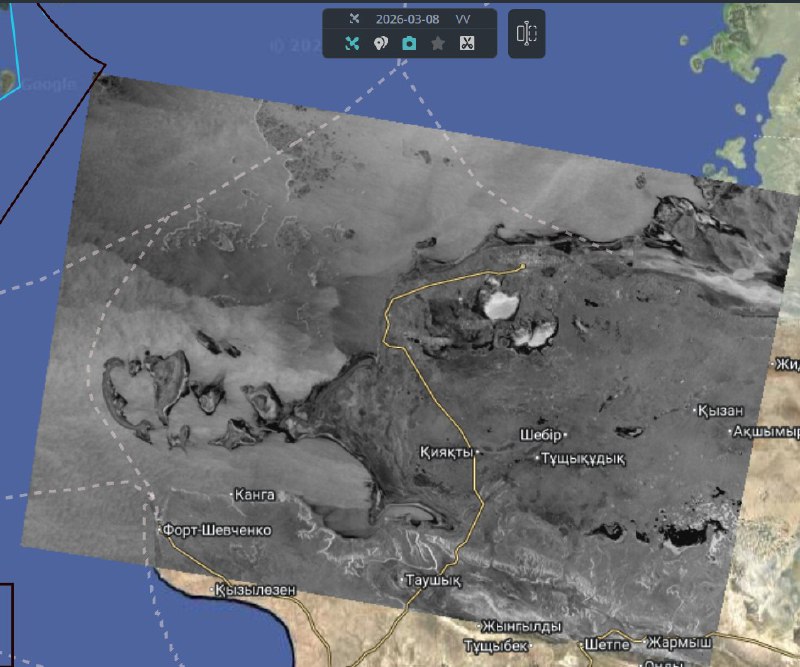Click the Форт-Шевченко city label
The height and width of the screenshot is (667, 800).
(216, 530)
